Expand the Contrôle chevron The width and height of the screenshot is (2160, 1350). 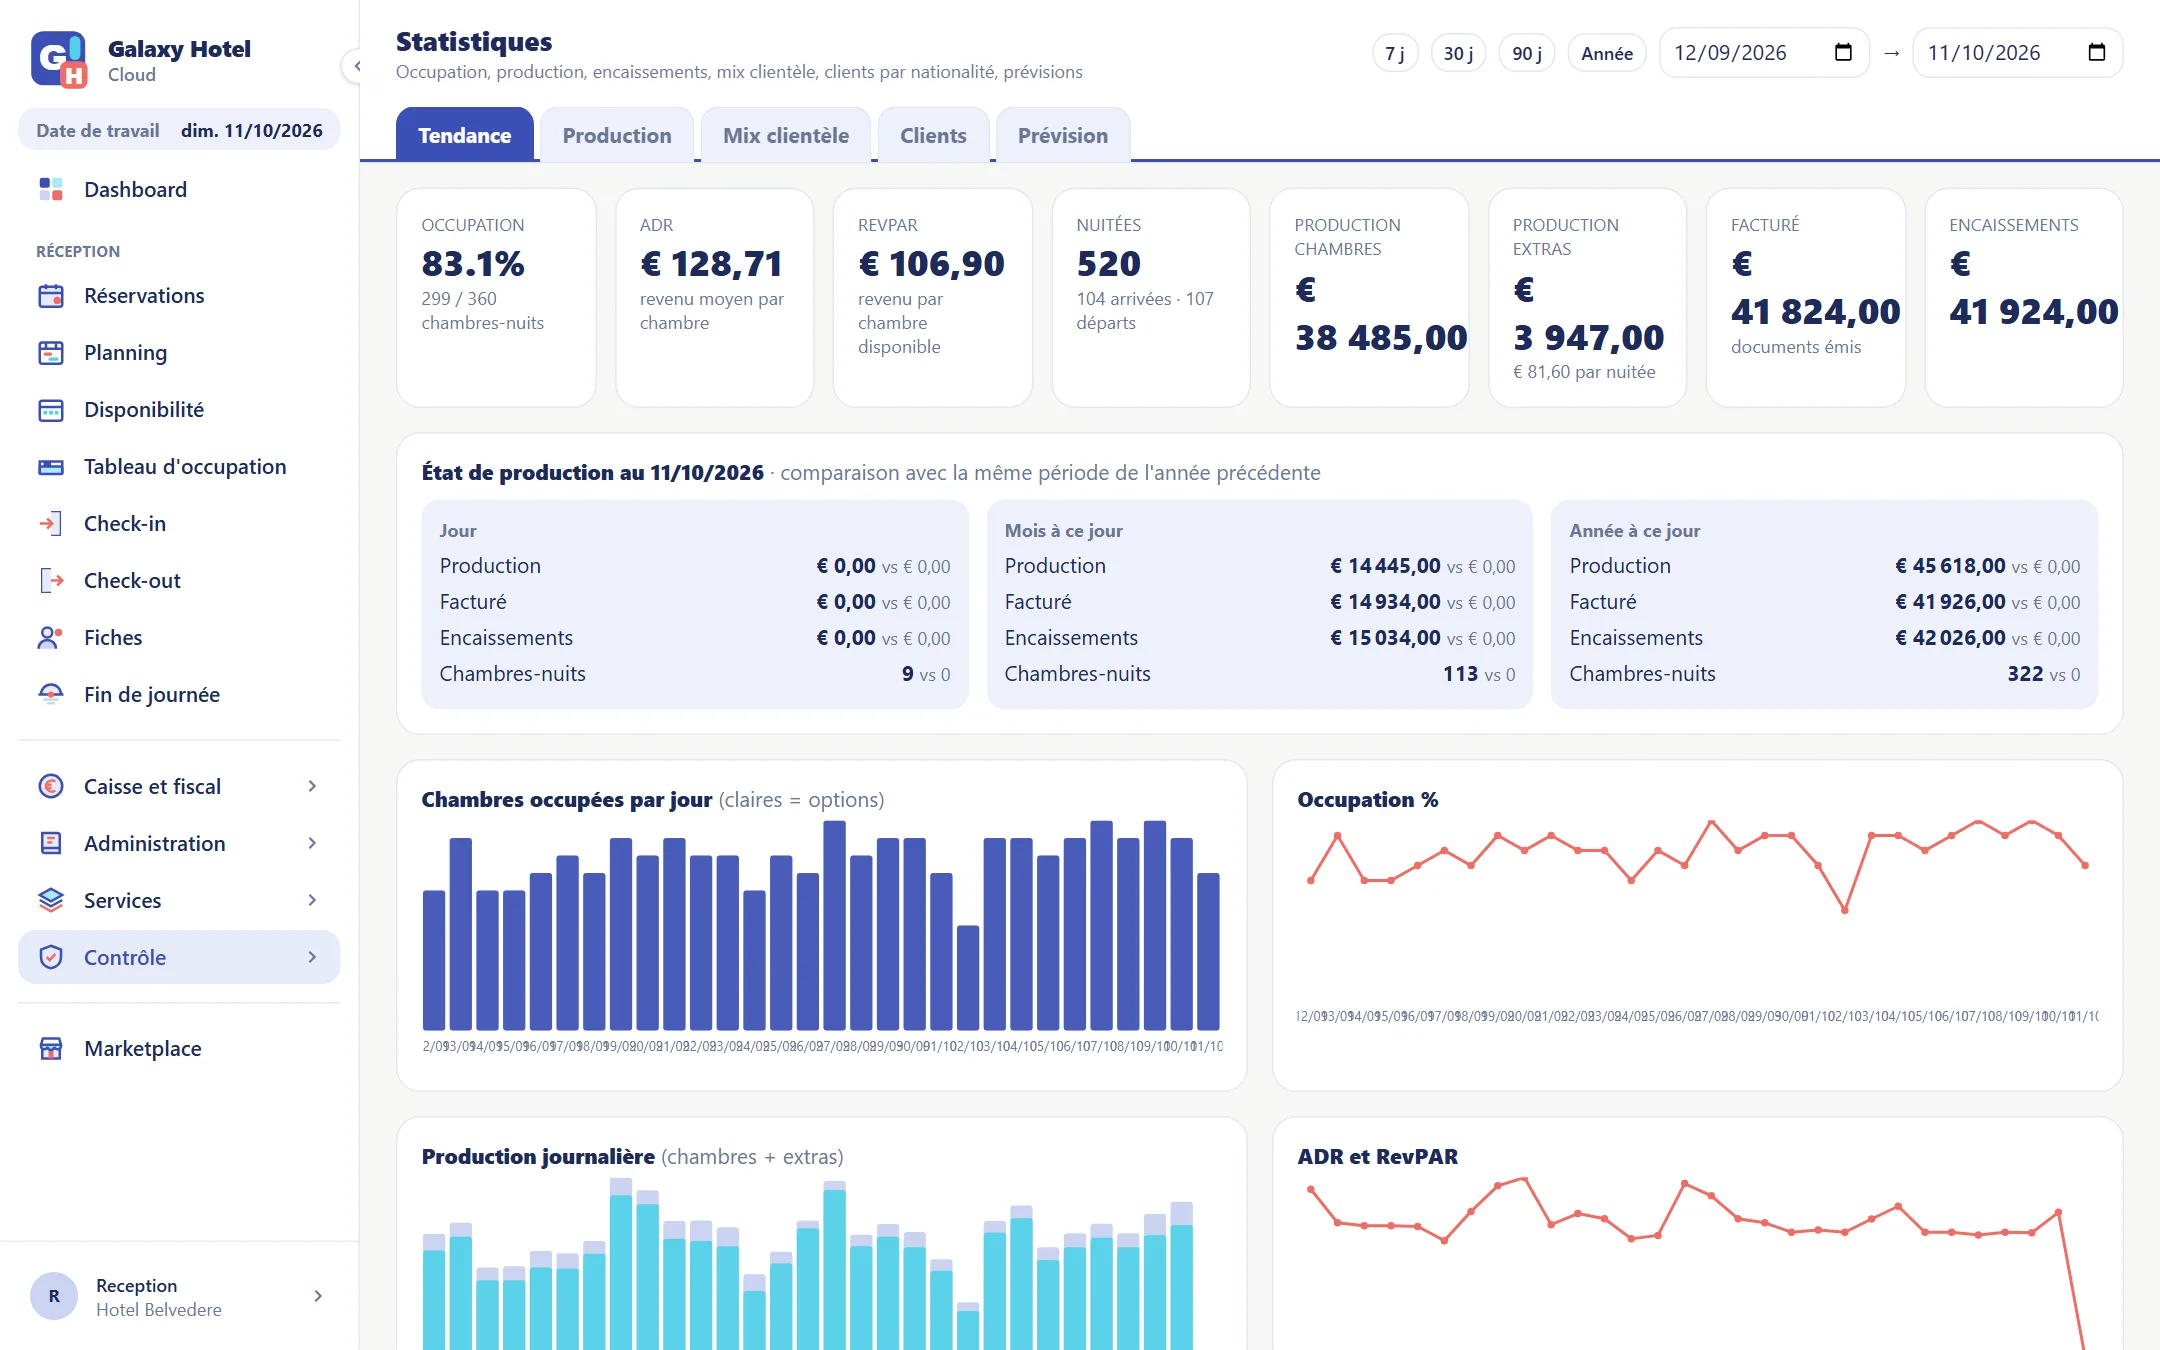tap(313, 958)
